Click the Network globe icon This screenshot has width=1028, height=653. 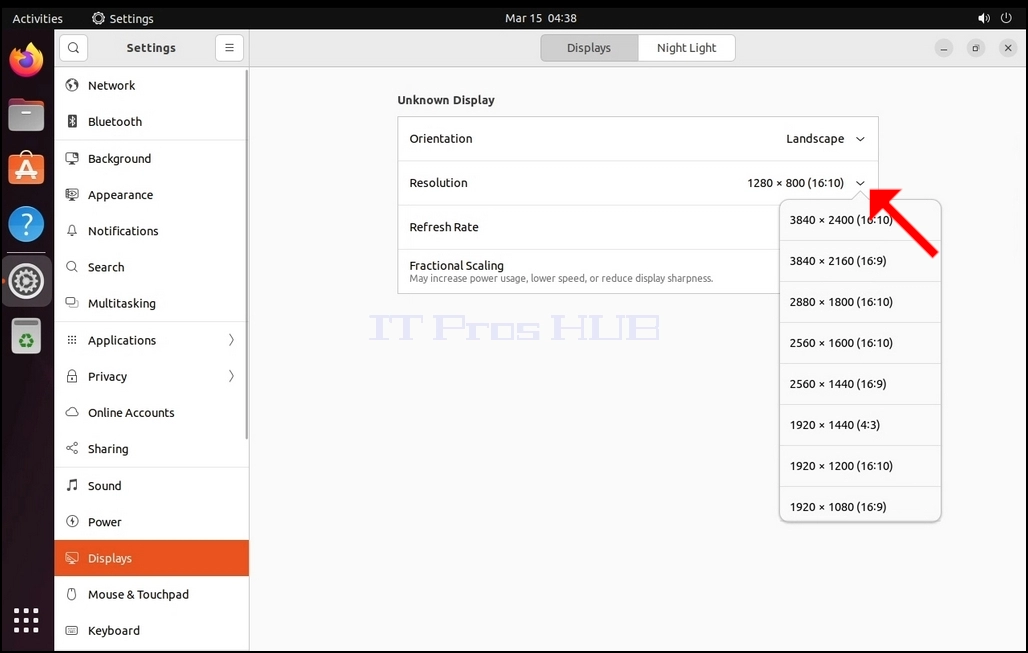(x=72, y=85)
